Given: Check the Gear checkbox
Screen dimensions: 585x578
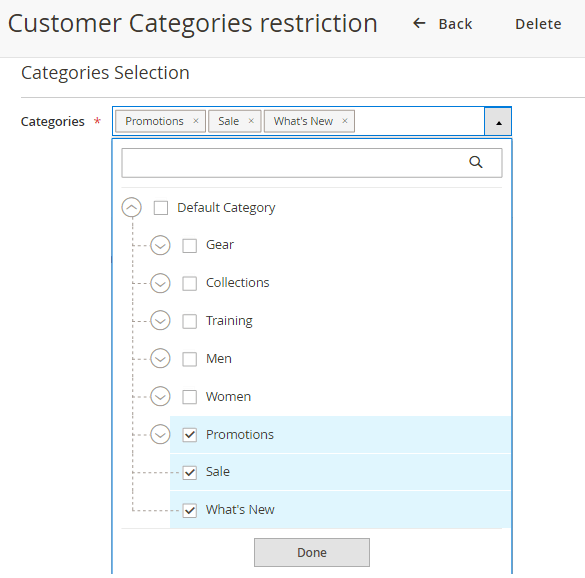Looking at the screenshot, I should tap(190, 246).
